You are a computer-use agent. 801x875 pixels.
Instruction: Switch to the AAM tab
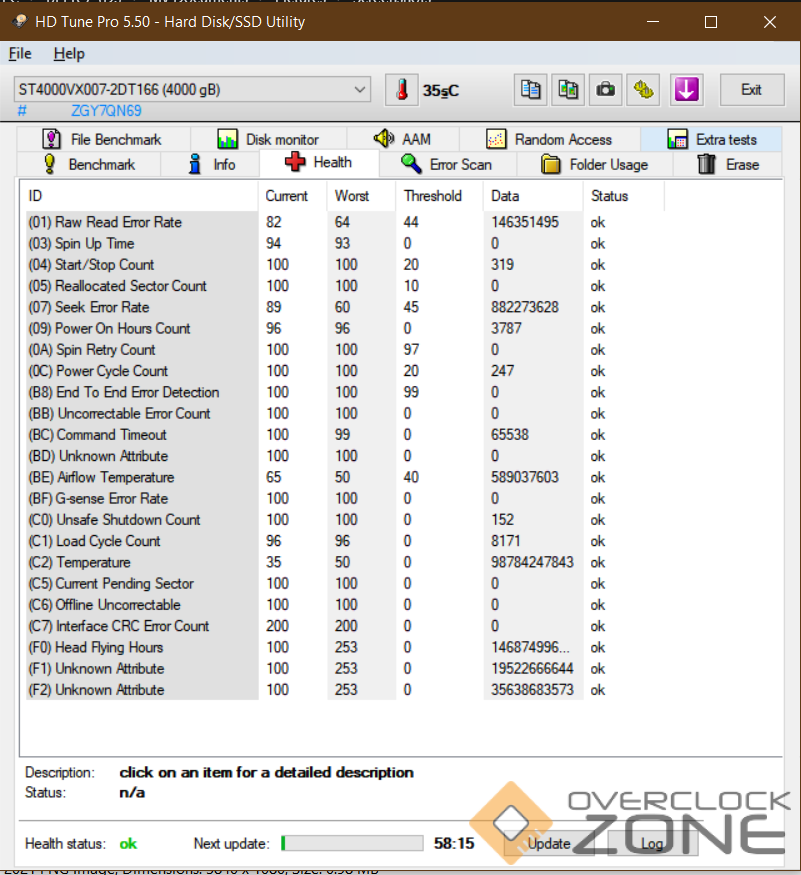click(403, 139)
